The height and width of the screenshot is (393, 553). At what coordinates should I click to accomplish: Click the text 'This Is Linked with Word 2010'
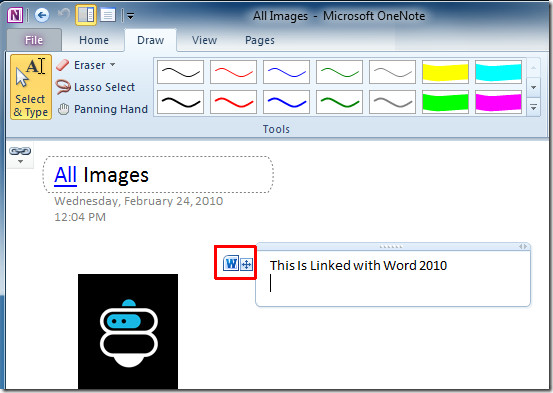pos(358,265)
